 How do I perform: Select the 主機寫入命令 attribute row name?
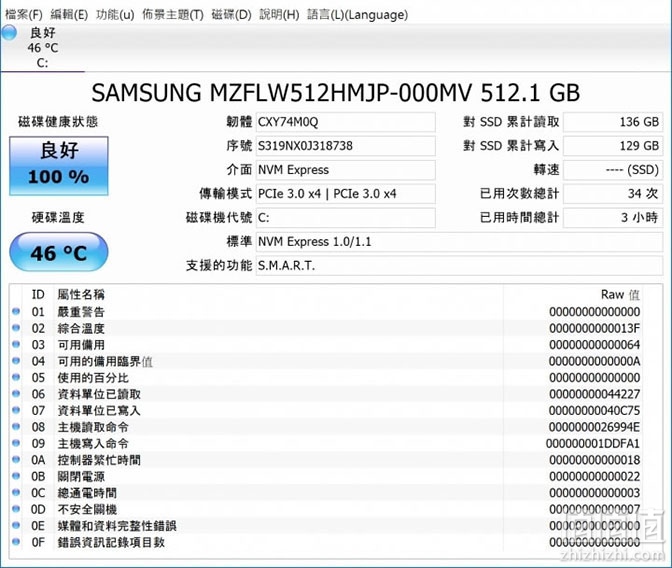click(x=93, y=443)
